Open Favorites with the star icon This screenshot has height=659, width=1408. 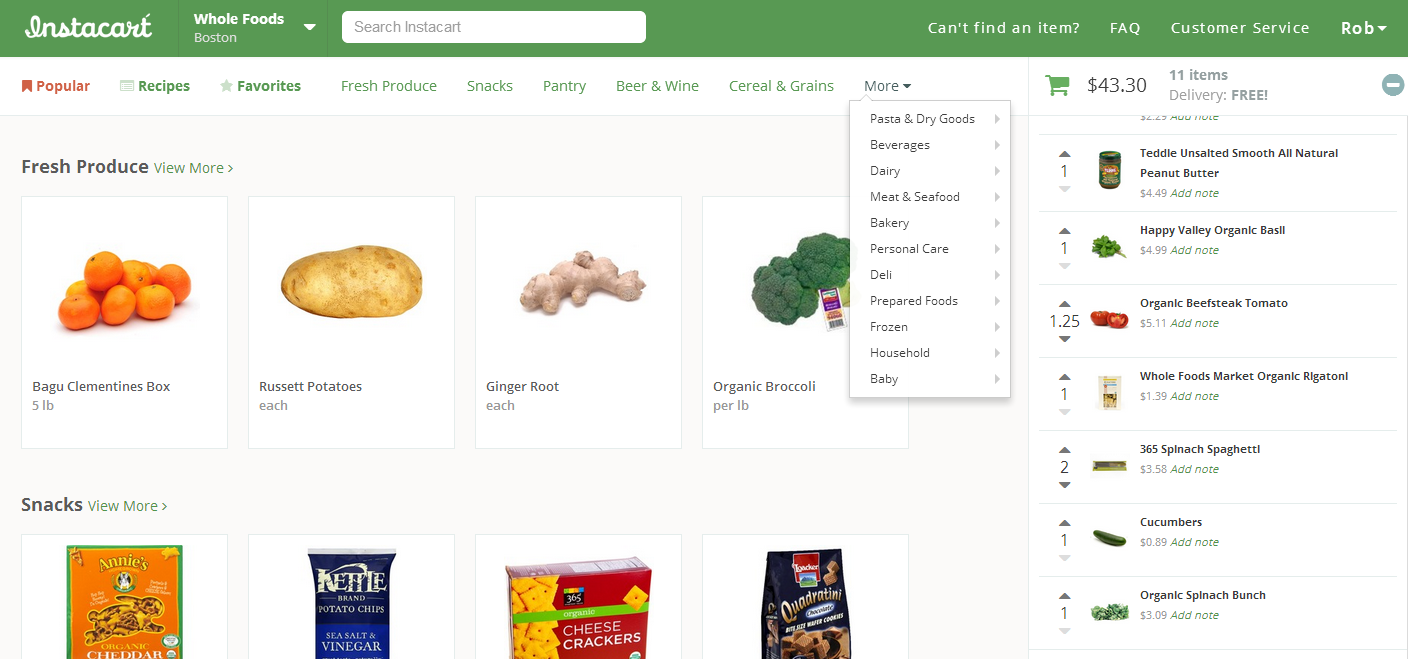point(260,86)
